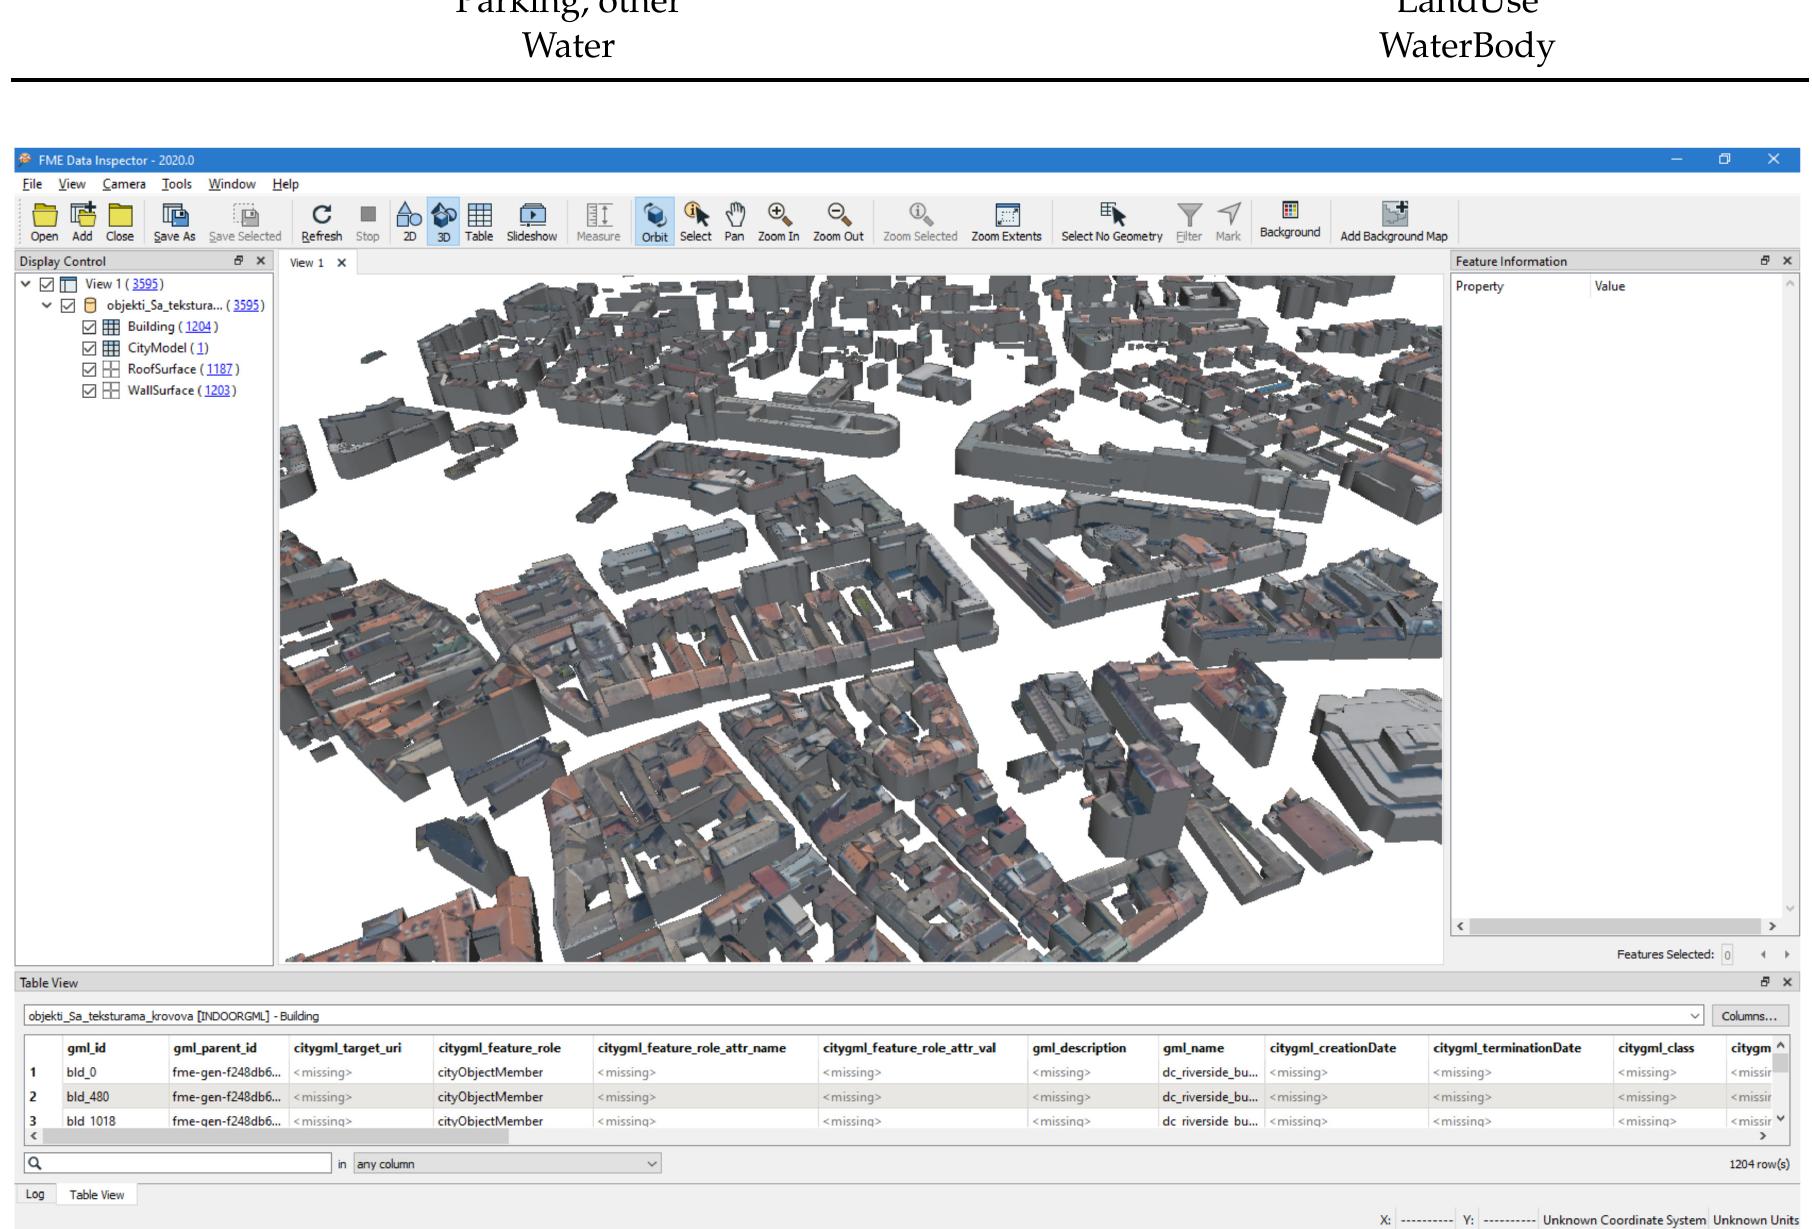Click the table view search field
The height and width of the screenshot is (1229, 1812).
pos(177,1163)
